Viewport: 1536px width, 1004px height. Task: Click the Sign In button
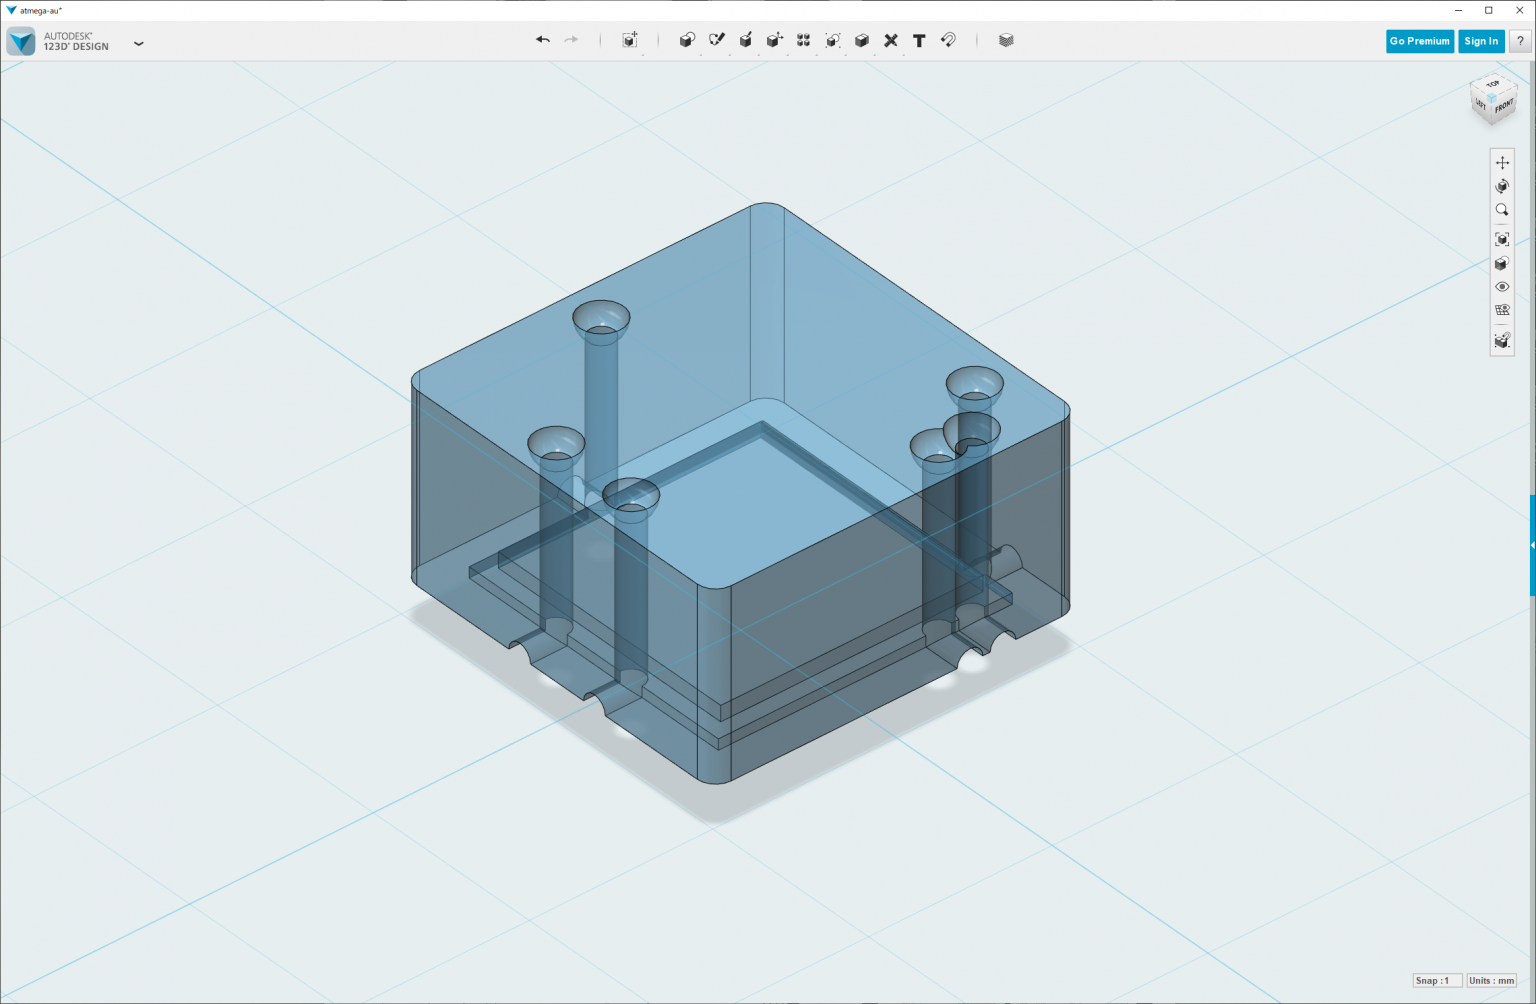(x=1481, y=41)
